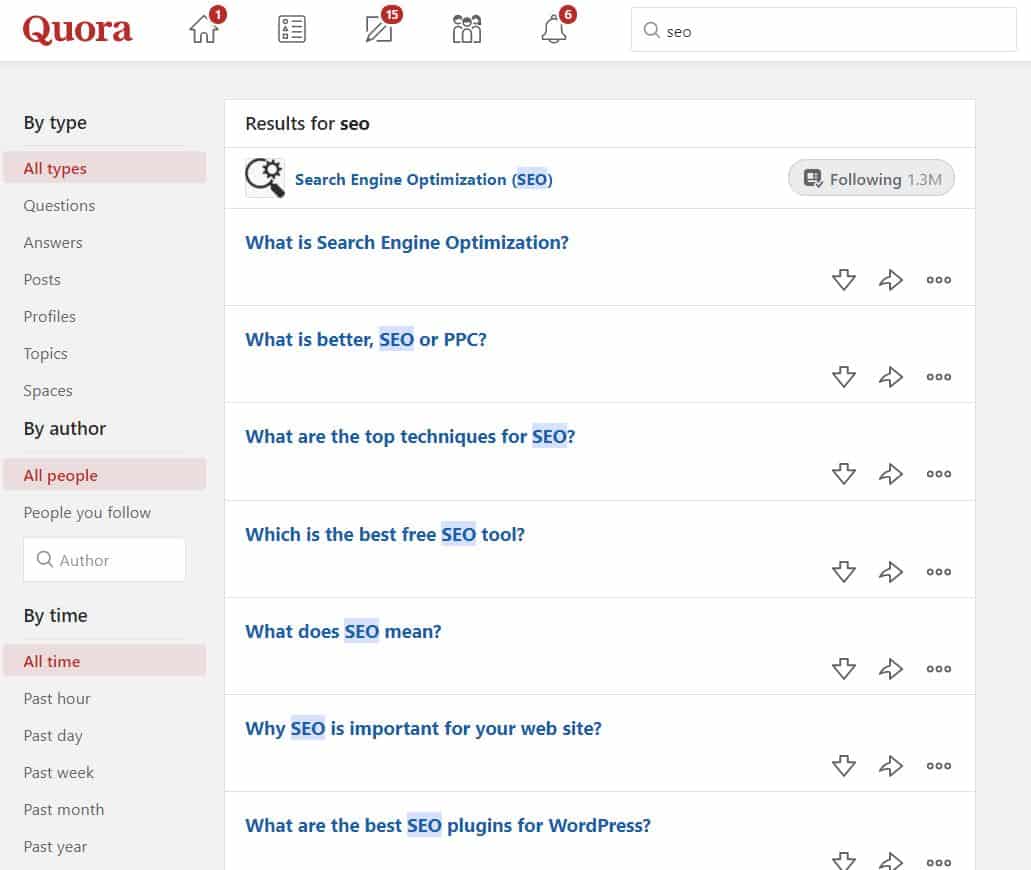Downvote the top techniques for SEO question
Viewport: 1031px width, 870px height.
click(x=844, y=473)
